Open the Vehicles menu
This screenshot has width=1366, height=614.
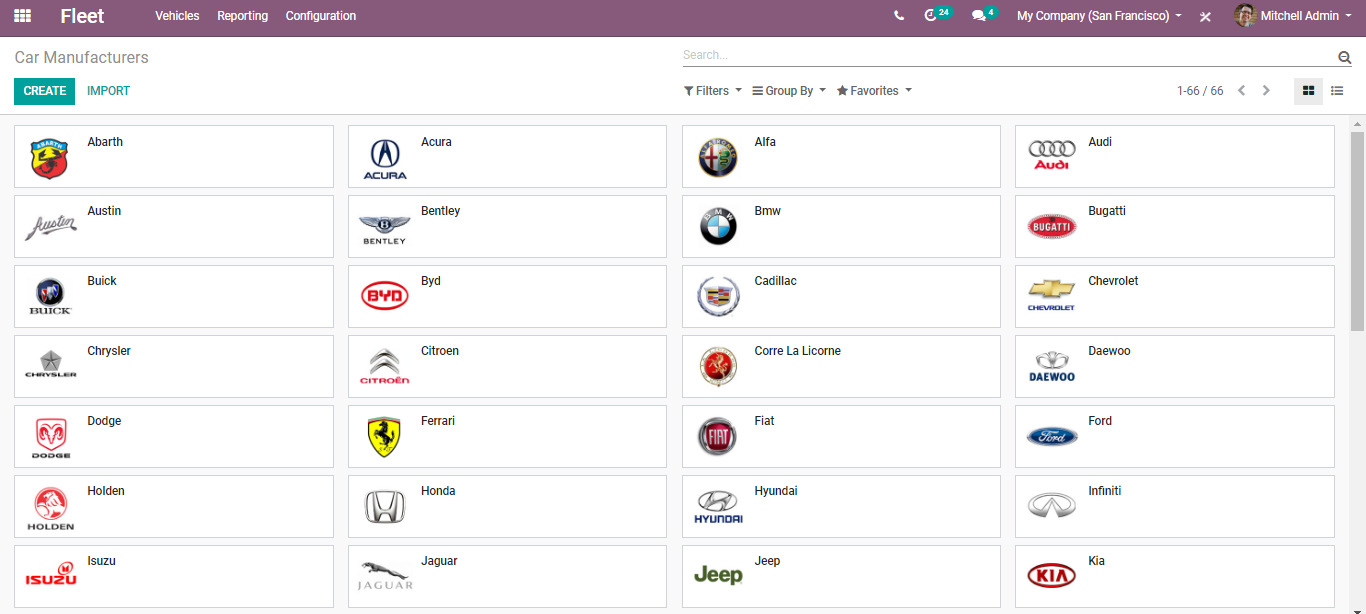tap(177, 16)
